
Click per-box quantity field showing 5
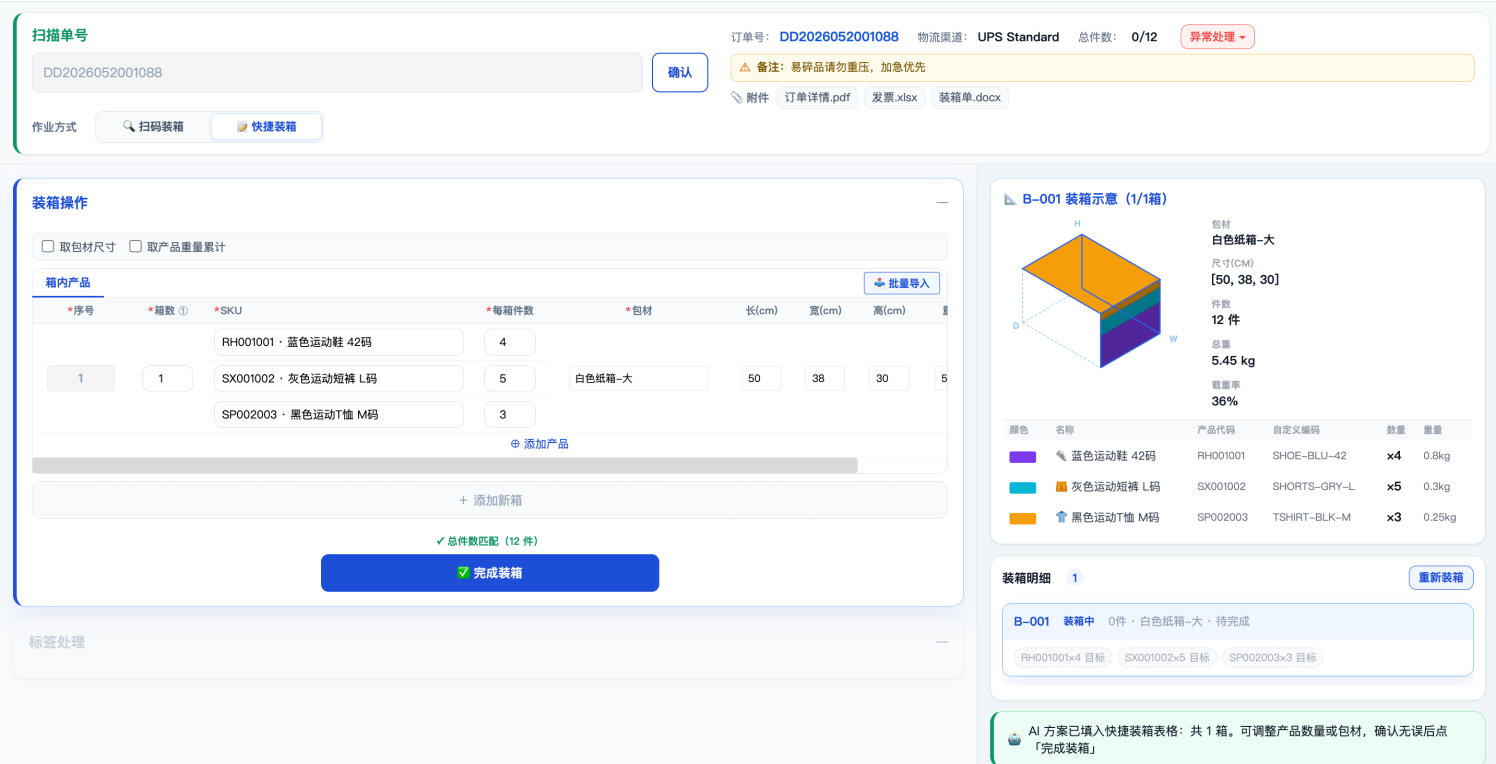[510, 378]
